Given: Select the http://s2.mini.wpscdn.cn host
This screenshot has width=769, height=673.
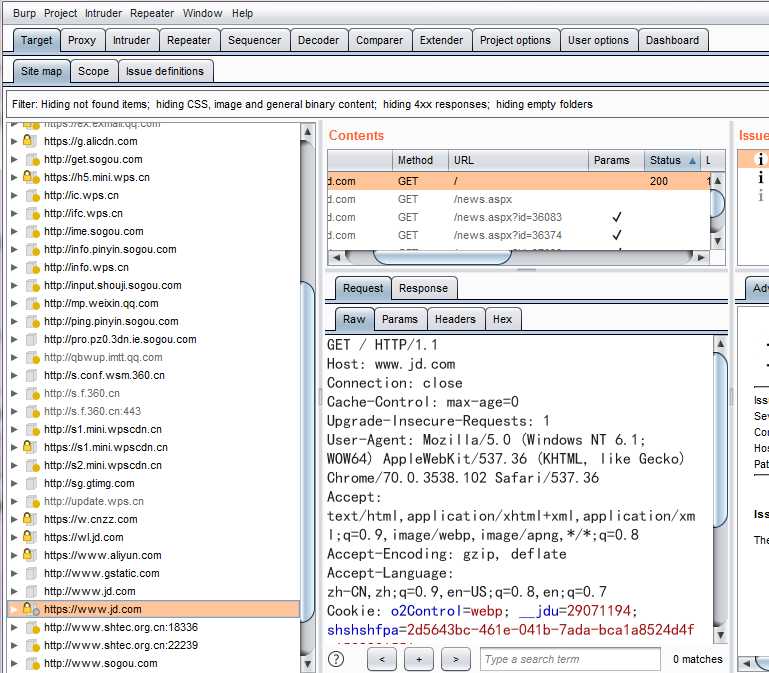Looking at the screenshot, I should coord(103,465).
